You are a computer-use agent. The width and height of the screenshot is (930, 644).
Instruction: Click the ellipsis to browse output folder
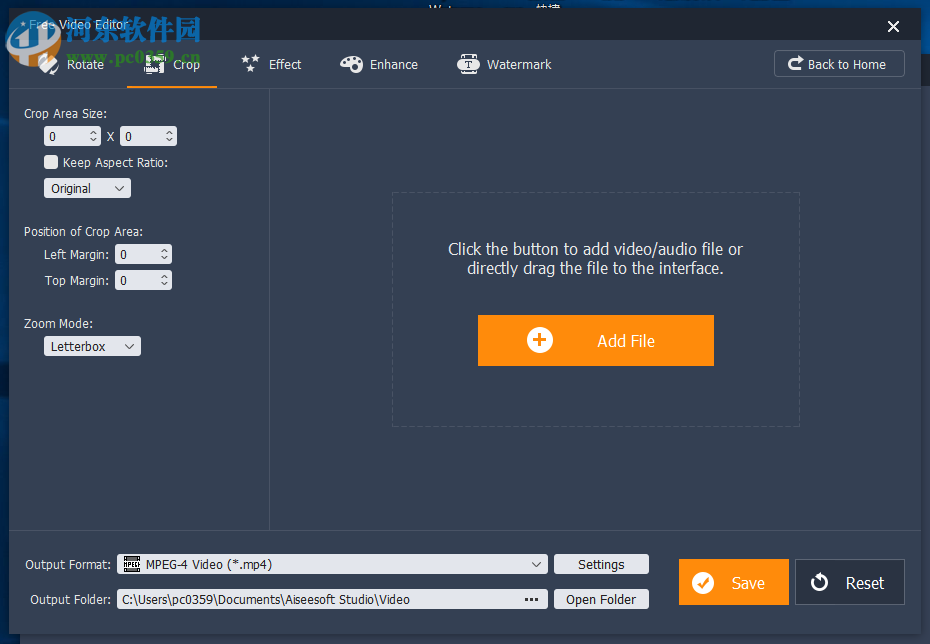(531, 599)
